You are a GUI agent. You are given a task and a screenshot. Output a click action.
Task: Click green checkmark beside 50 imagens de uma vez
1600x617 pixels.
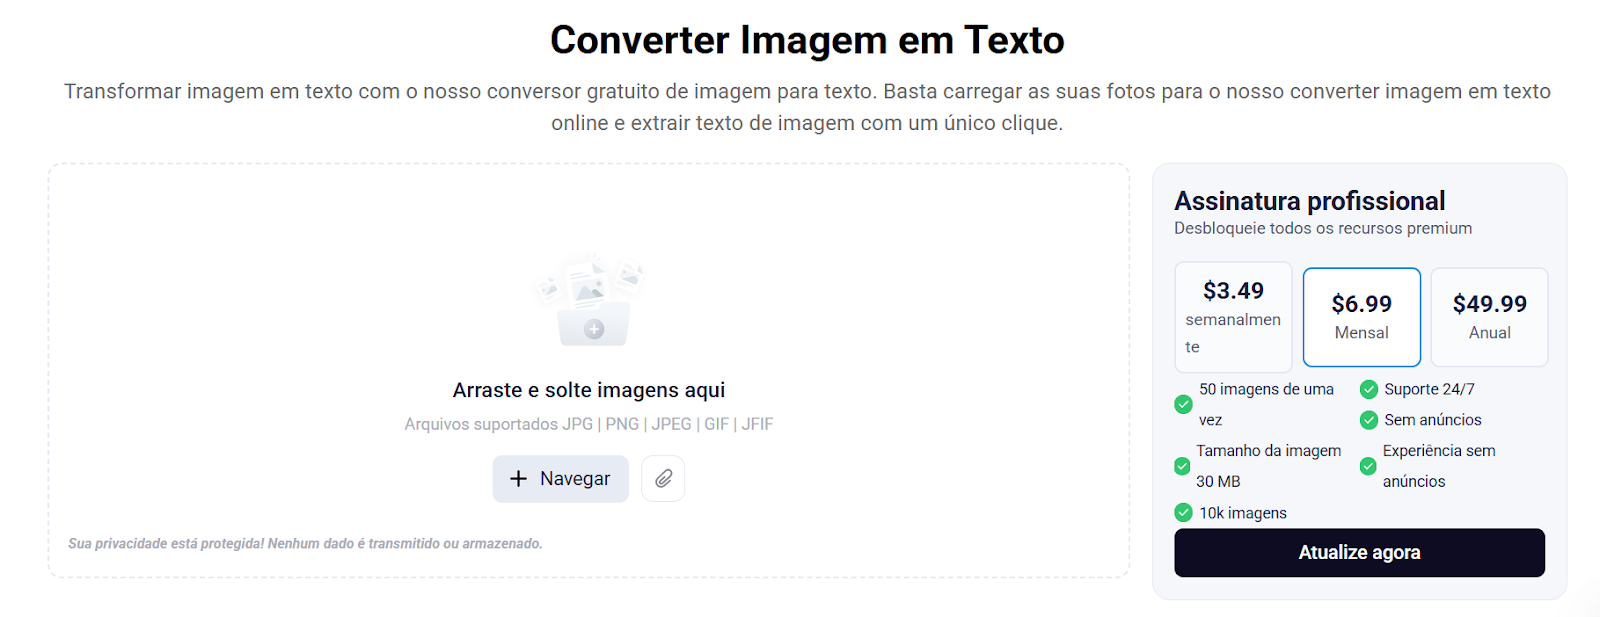coord(1183,404)
